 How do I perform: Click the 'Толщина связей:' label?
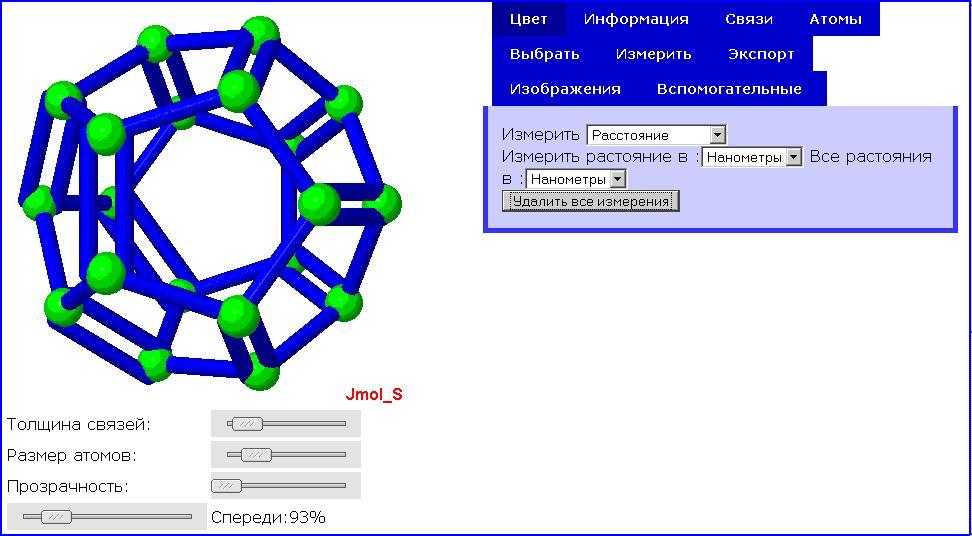click(x=79, y=425)
